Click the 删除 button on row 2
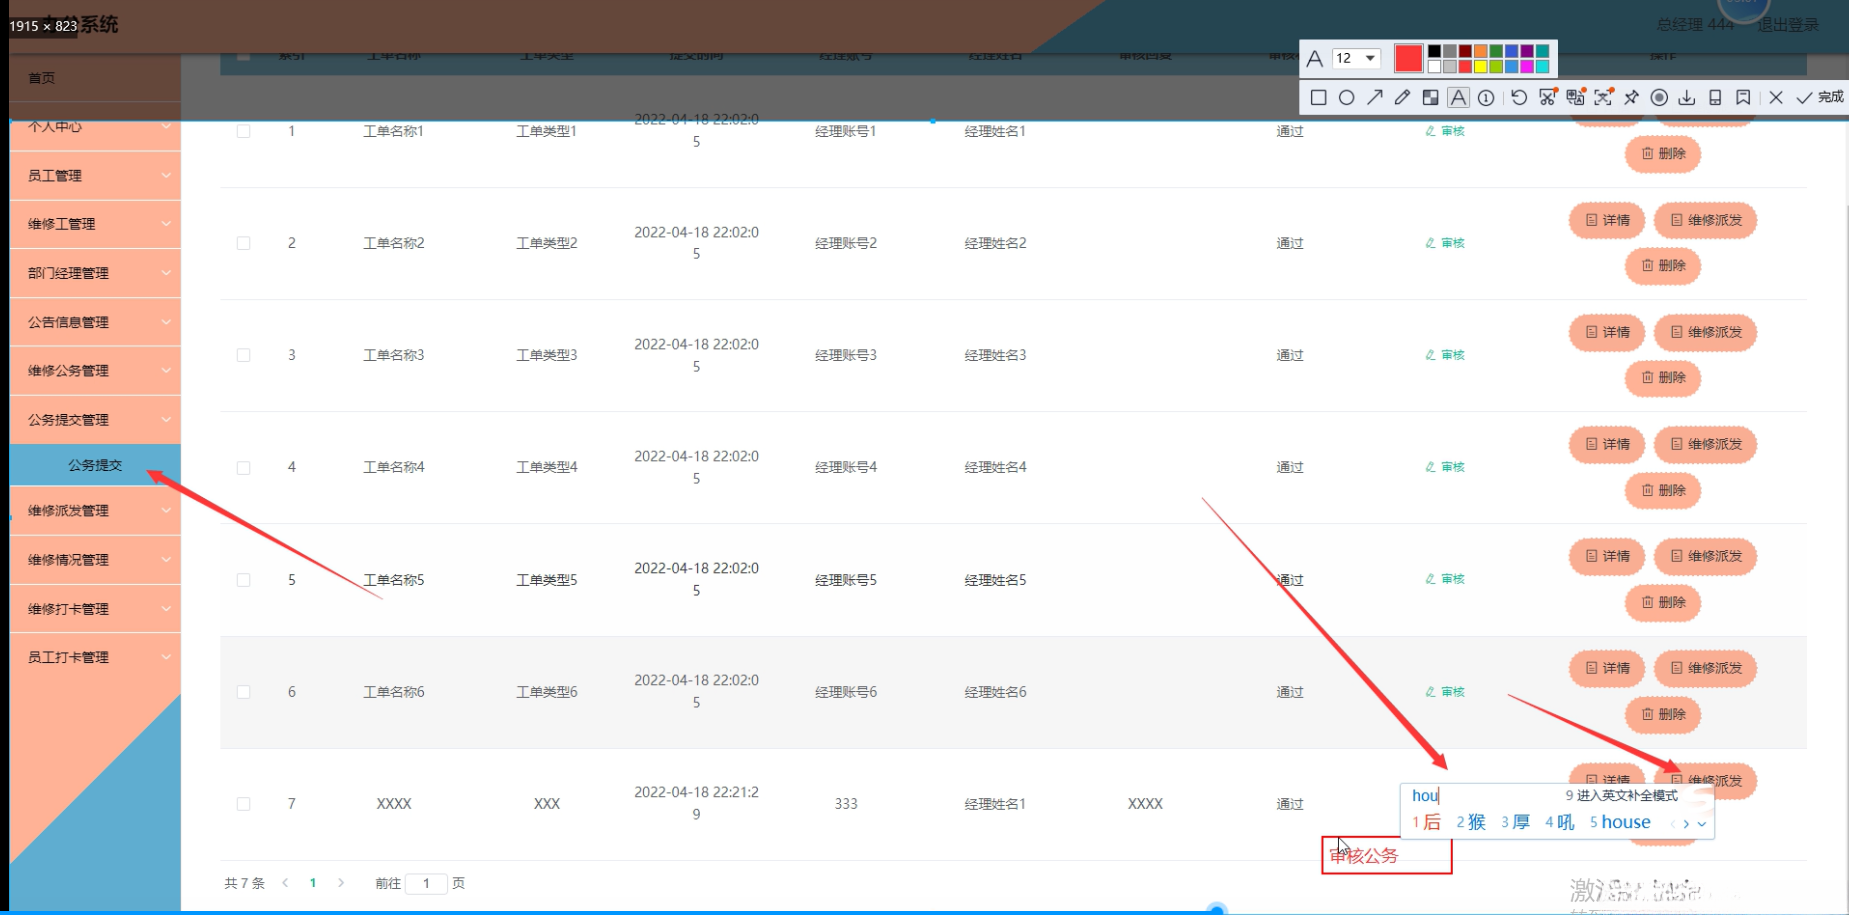The image size is (1849, 915). (x=1662, y=266)
